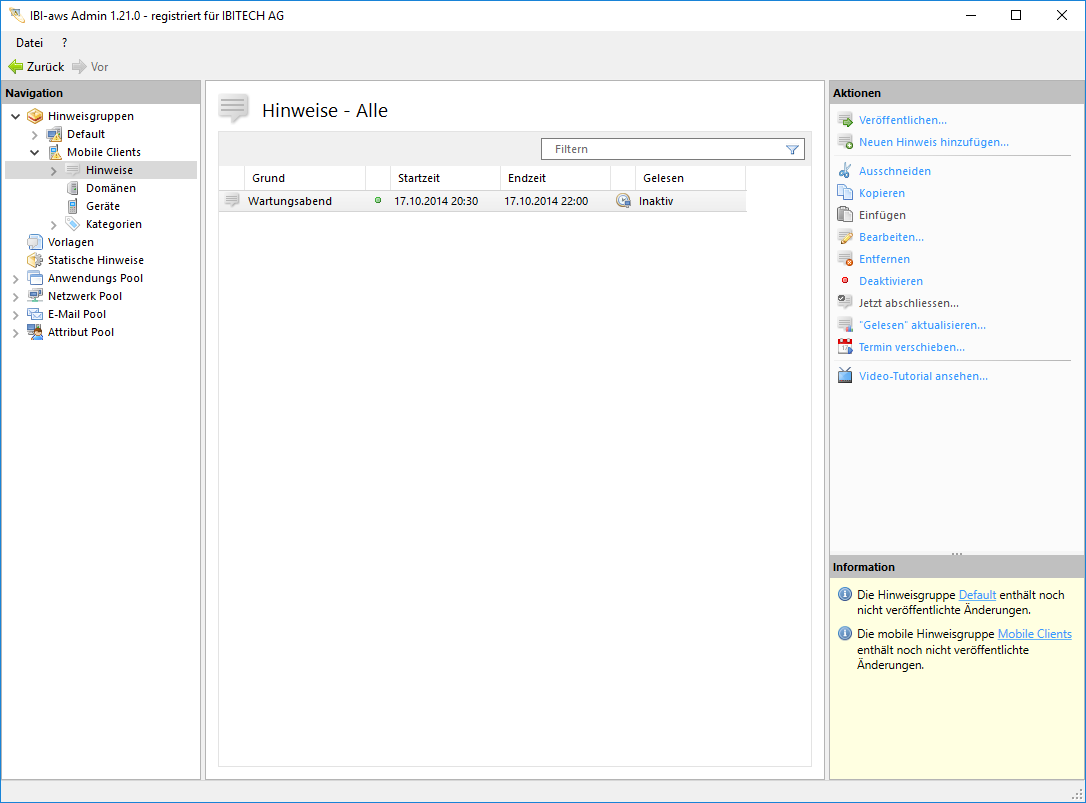Screen dimensions: 1086x803
Task: Click the Termin verschieben calendar icon
Action: point(845,347)
